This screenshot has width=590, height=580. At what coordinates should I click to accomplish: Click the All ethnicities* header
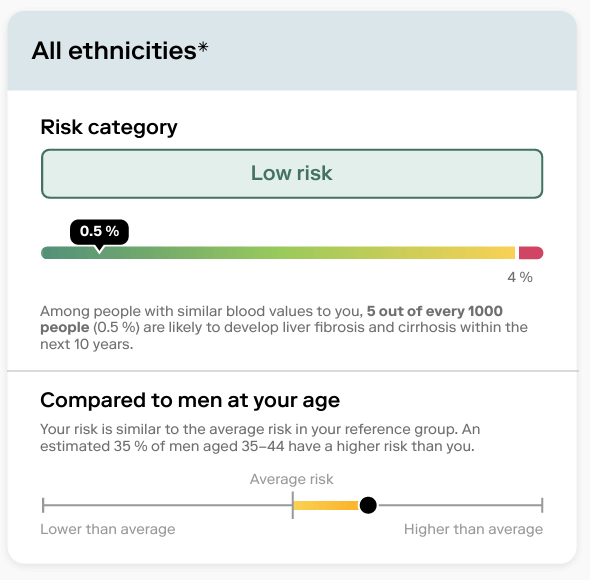tap(120, 50)
